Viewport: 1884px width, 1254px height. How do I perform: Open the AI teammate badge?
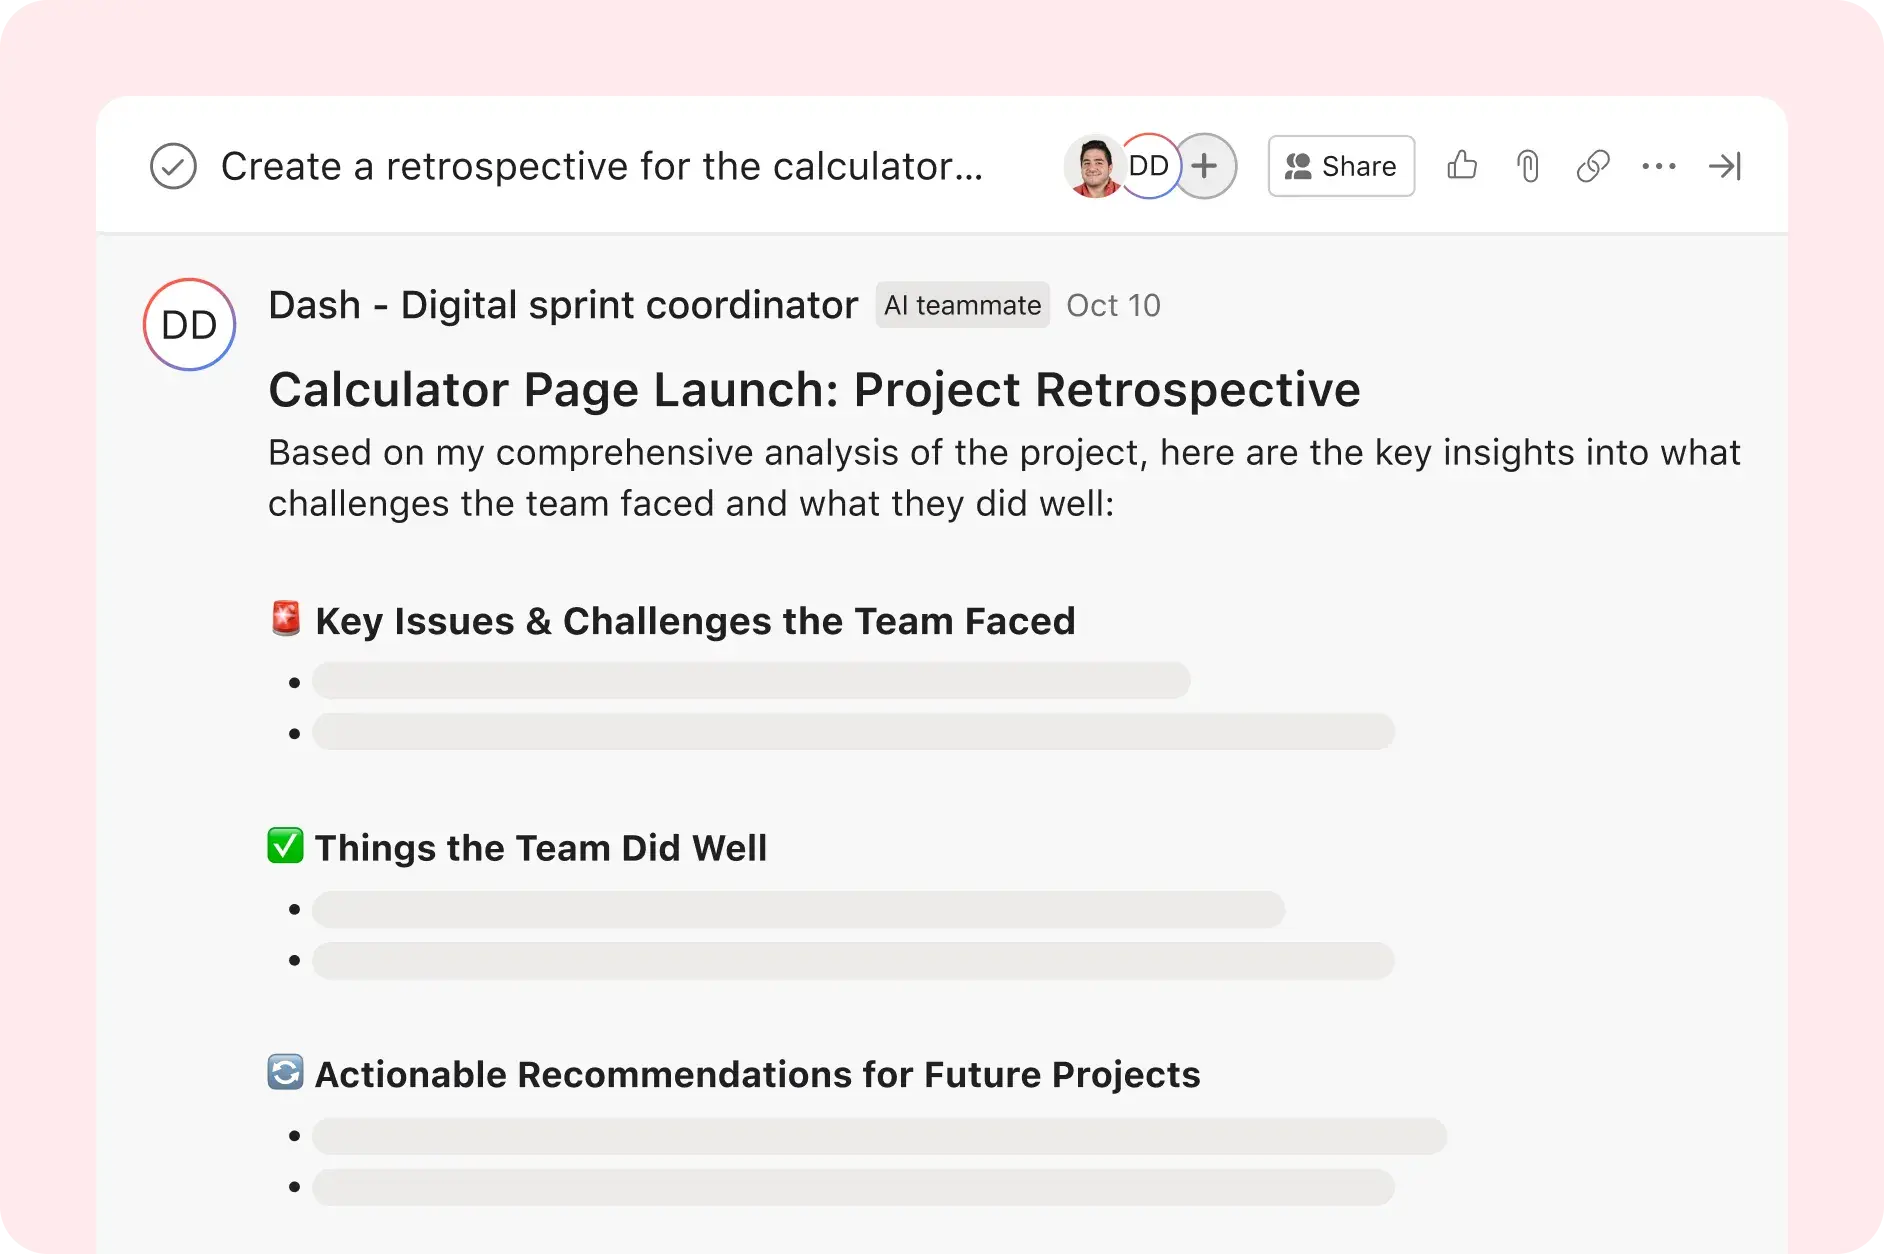[x=962, y=305]
